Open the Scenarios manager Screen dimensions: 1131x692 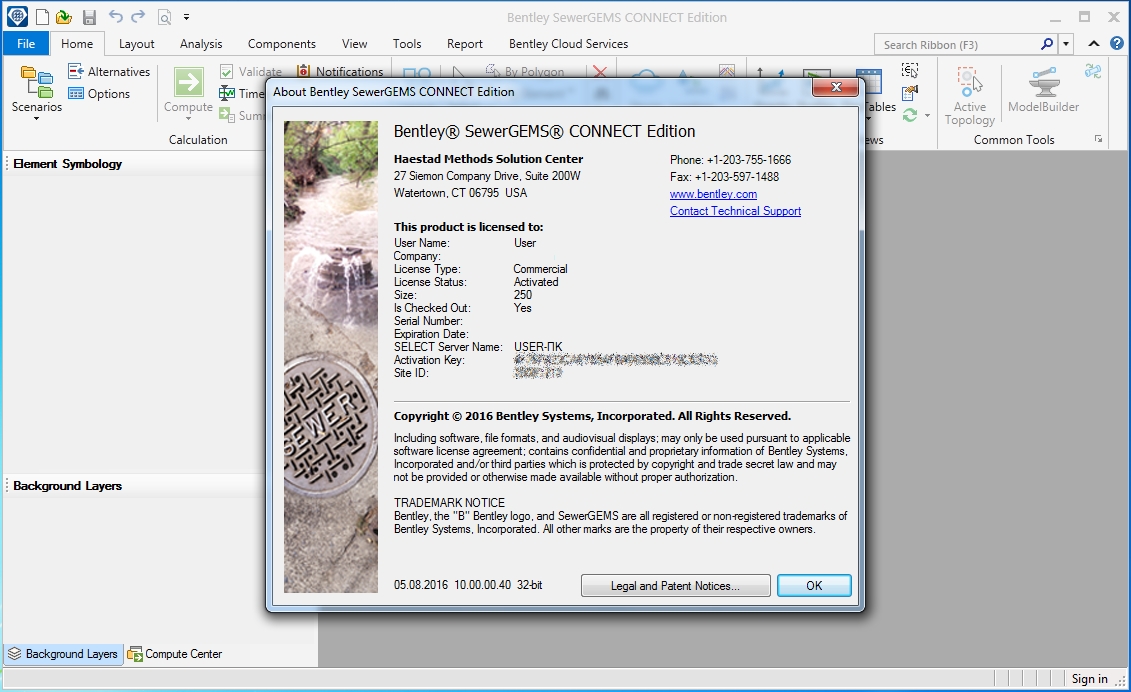click(37, 92)
